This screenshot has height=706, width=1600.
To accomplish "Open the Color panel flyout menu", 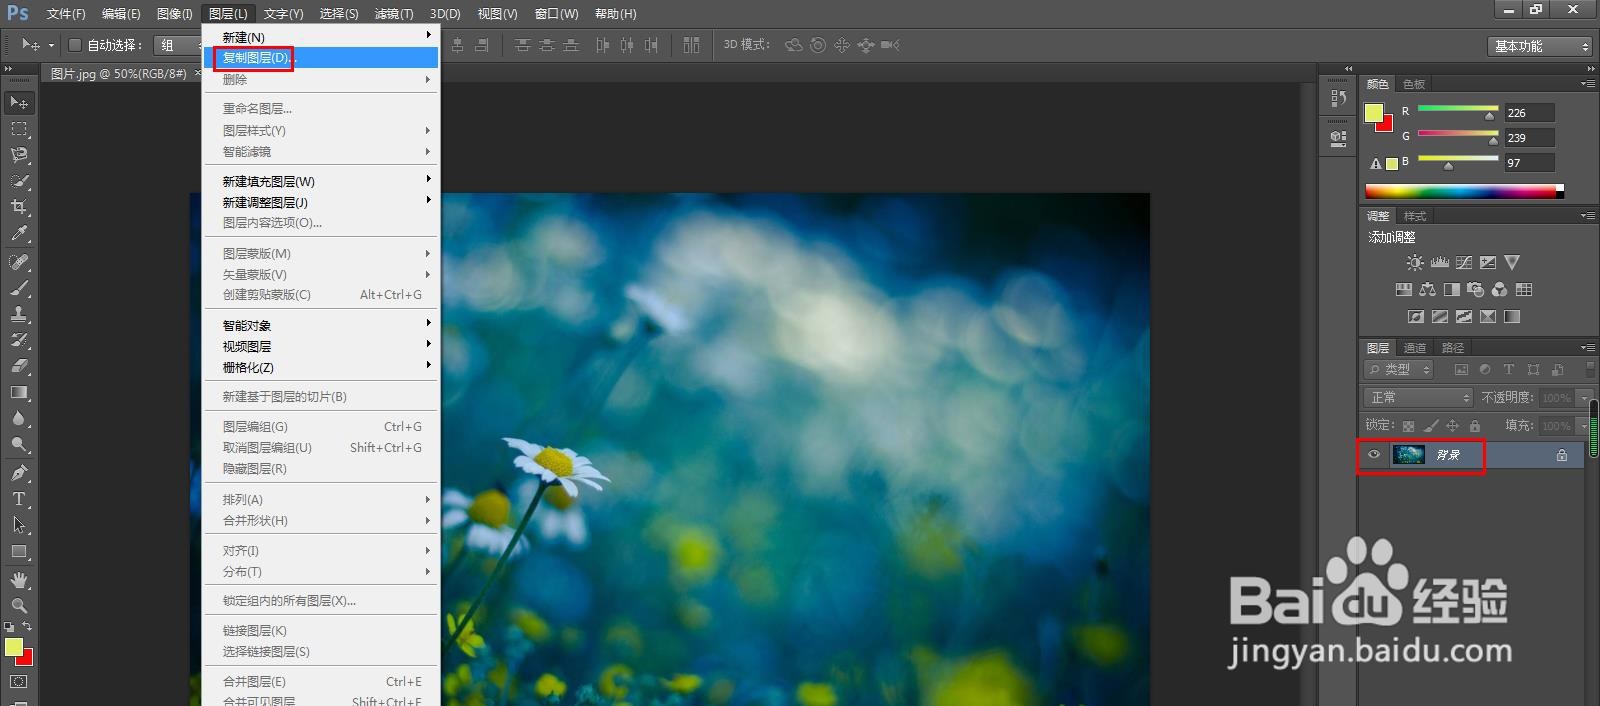I will pyautogui.click(x=1587, y=84).
